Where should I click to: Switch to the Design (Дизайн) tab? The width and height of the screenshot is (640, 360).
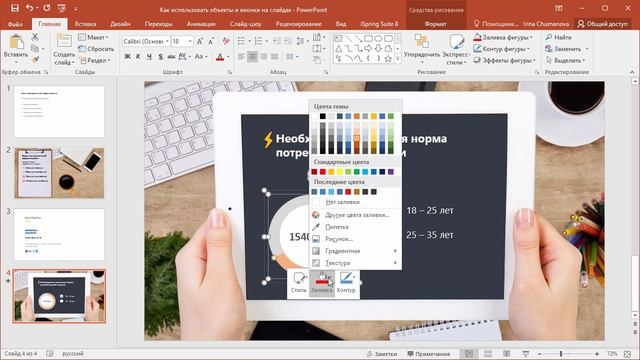tap(120, 24)
